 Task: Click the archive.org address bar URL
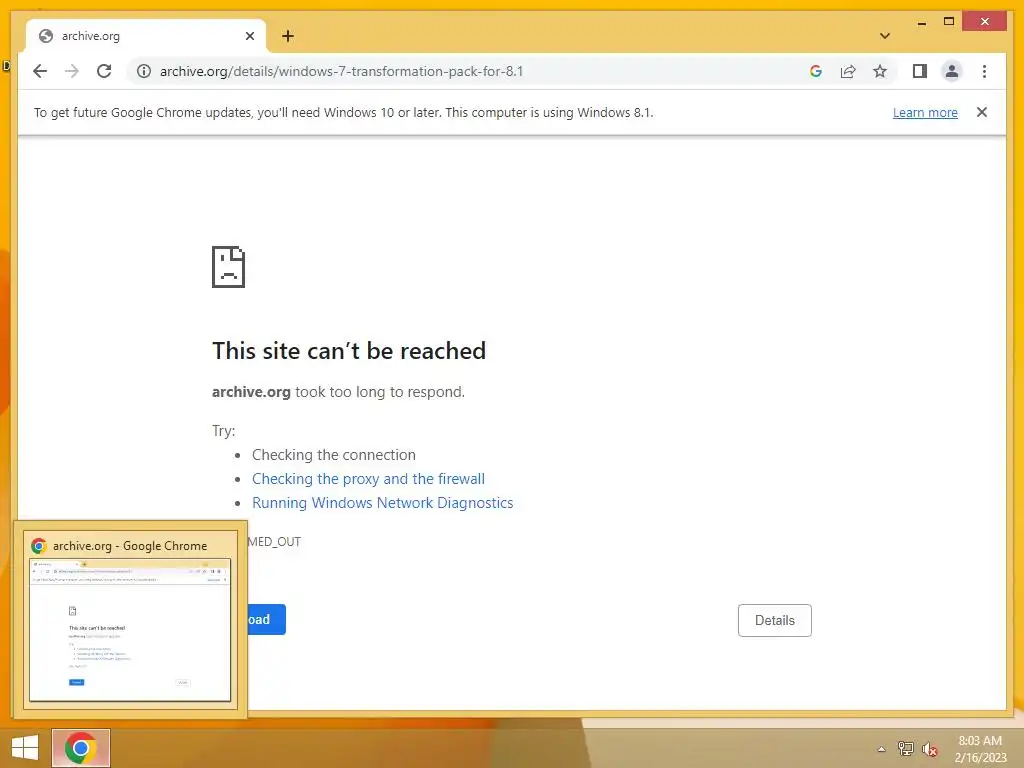pyautogui.click(x=342, y=71)
